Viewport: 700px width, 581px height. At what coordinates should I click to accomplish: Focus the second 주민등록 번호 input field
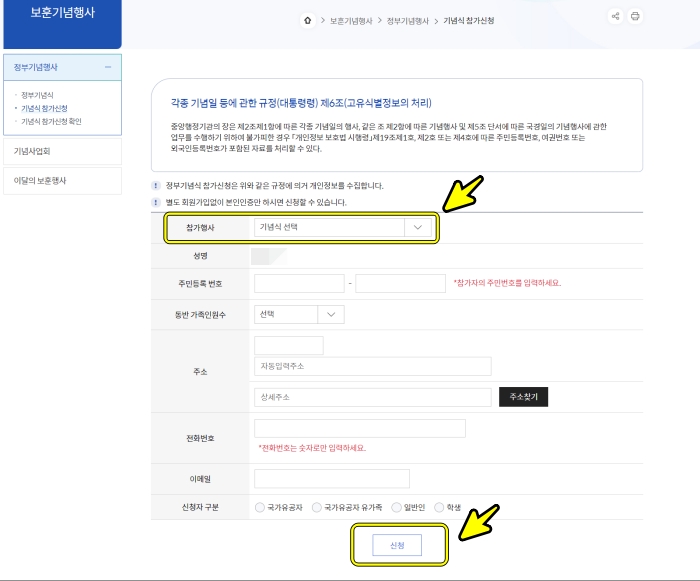[x=400, y=284]
